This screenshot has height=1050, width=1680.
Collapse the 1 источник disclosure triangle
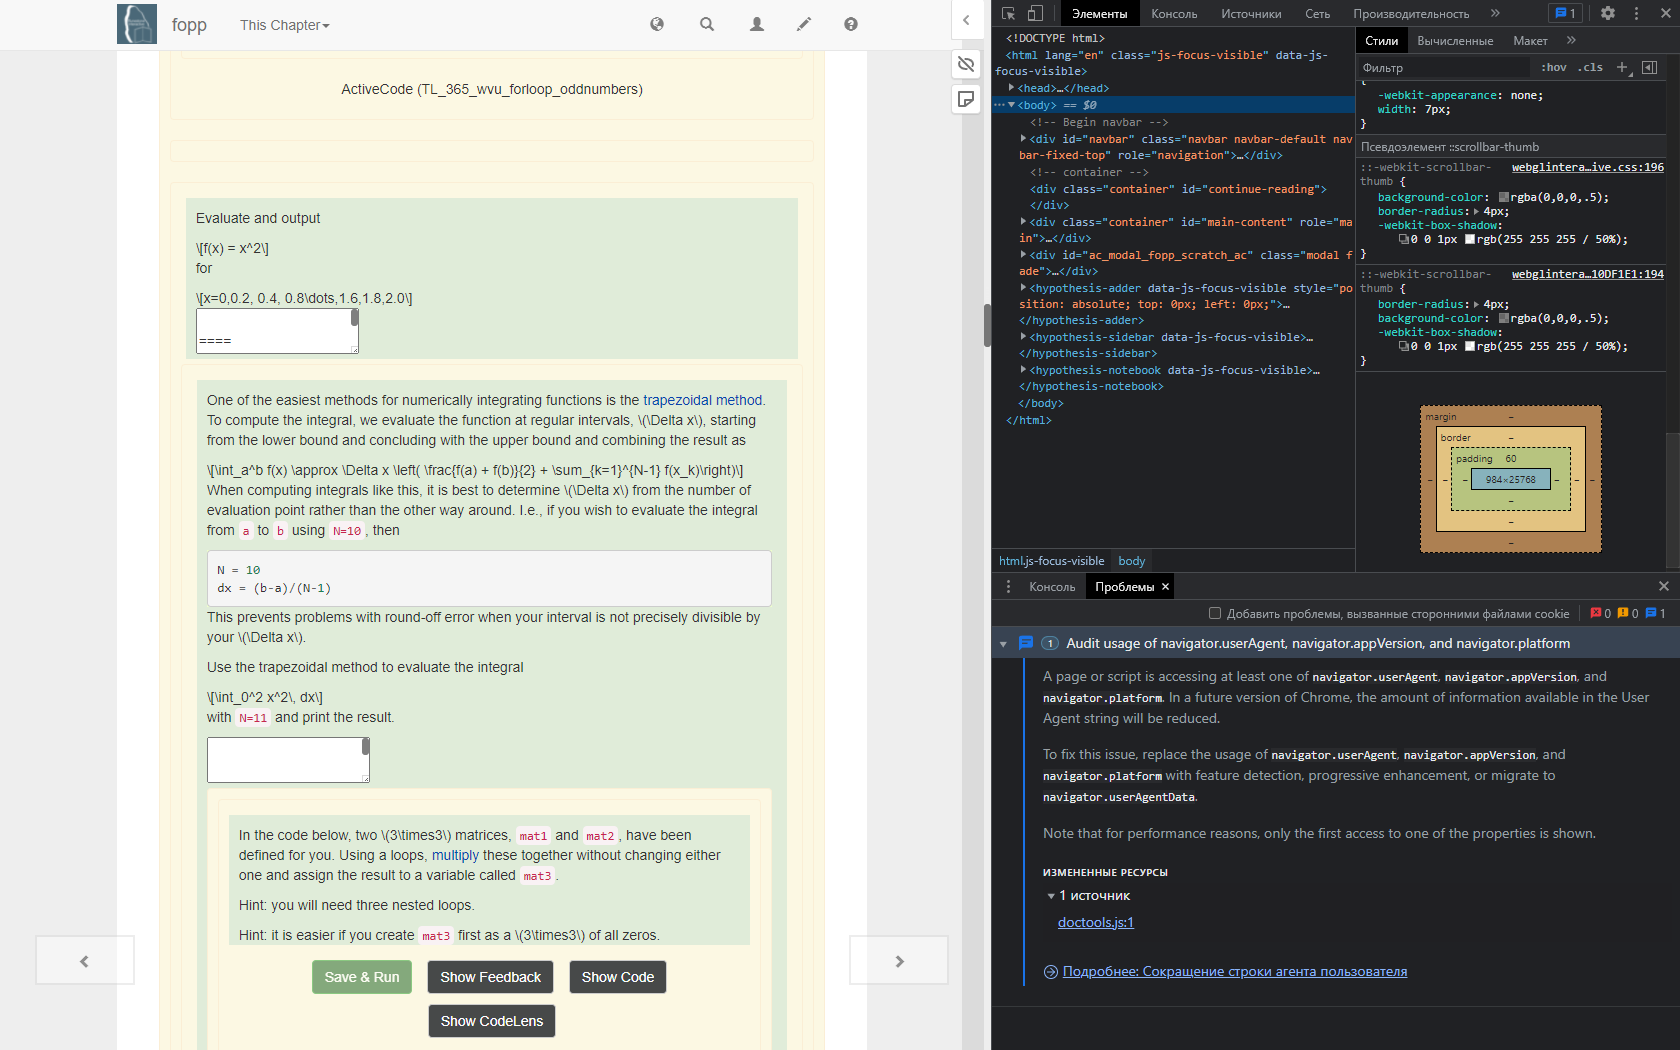1049,896
